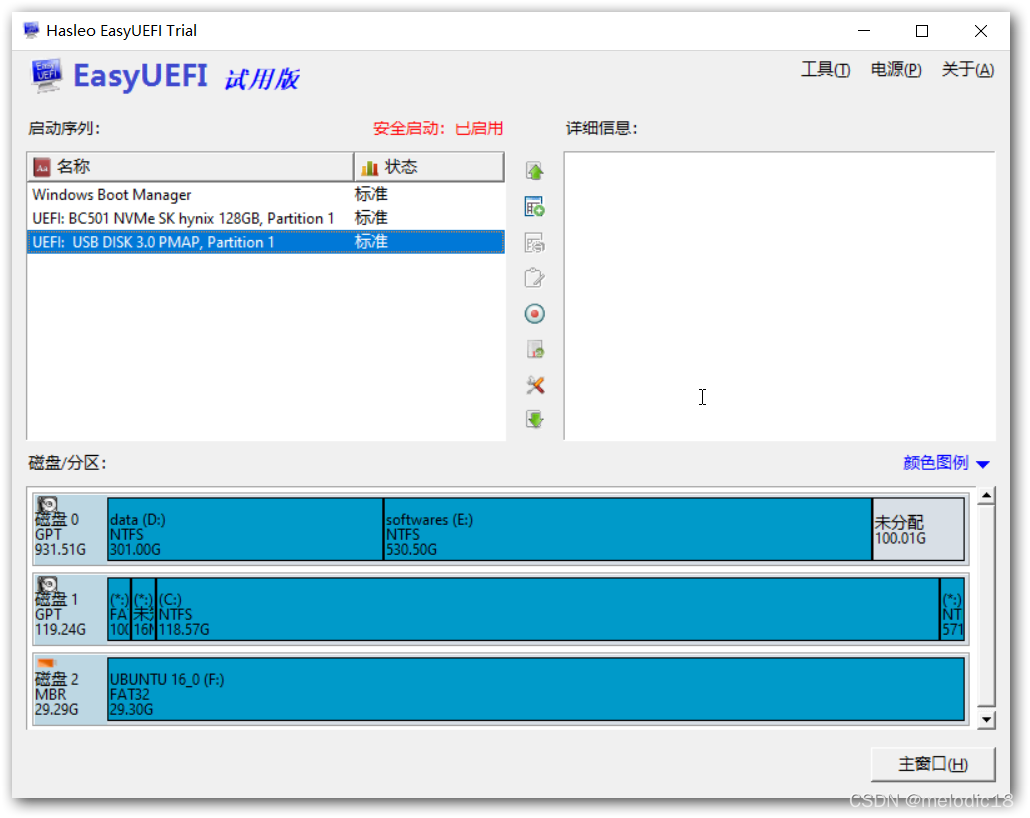Click the Aa icon in 名称 column header
The width and height of the screenshot is (1030, 818).
point(41,166)
